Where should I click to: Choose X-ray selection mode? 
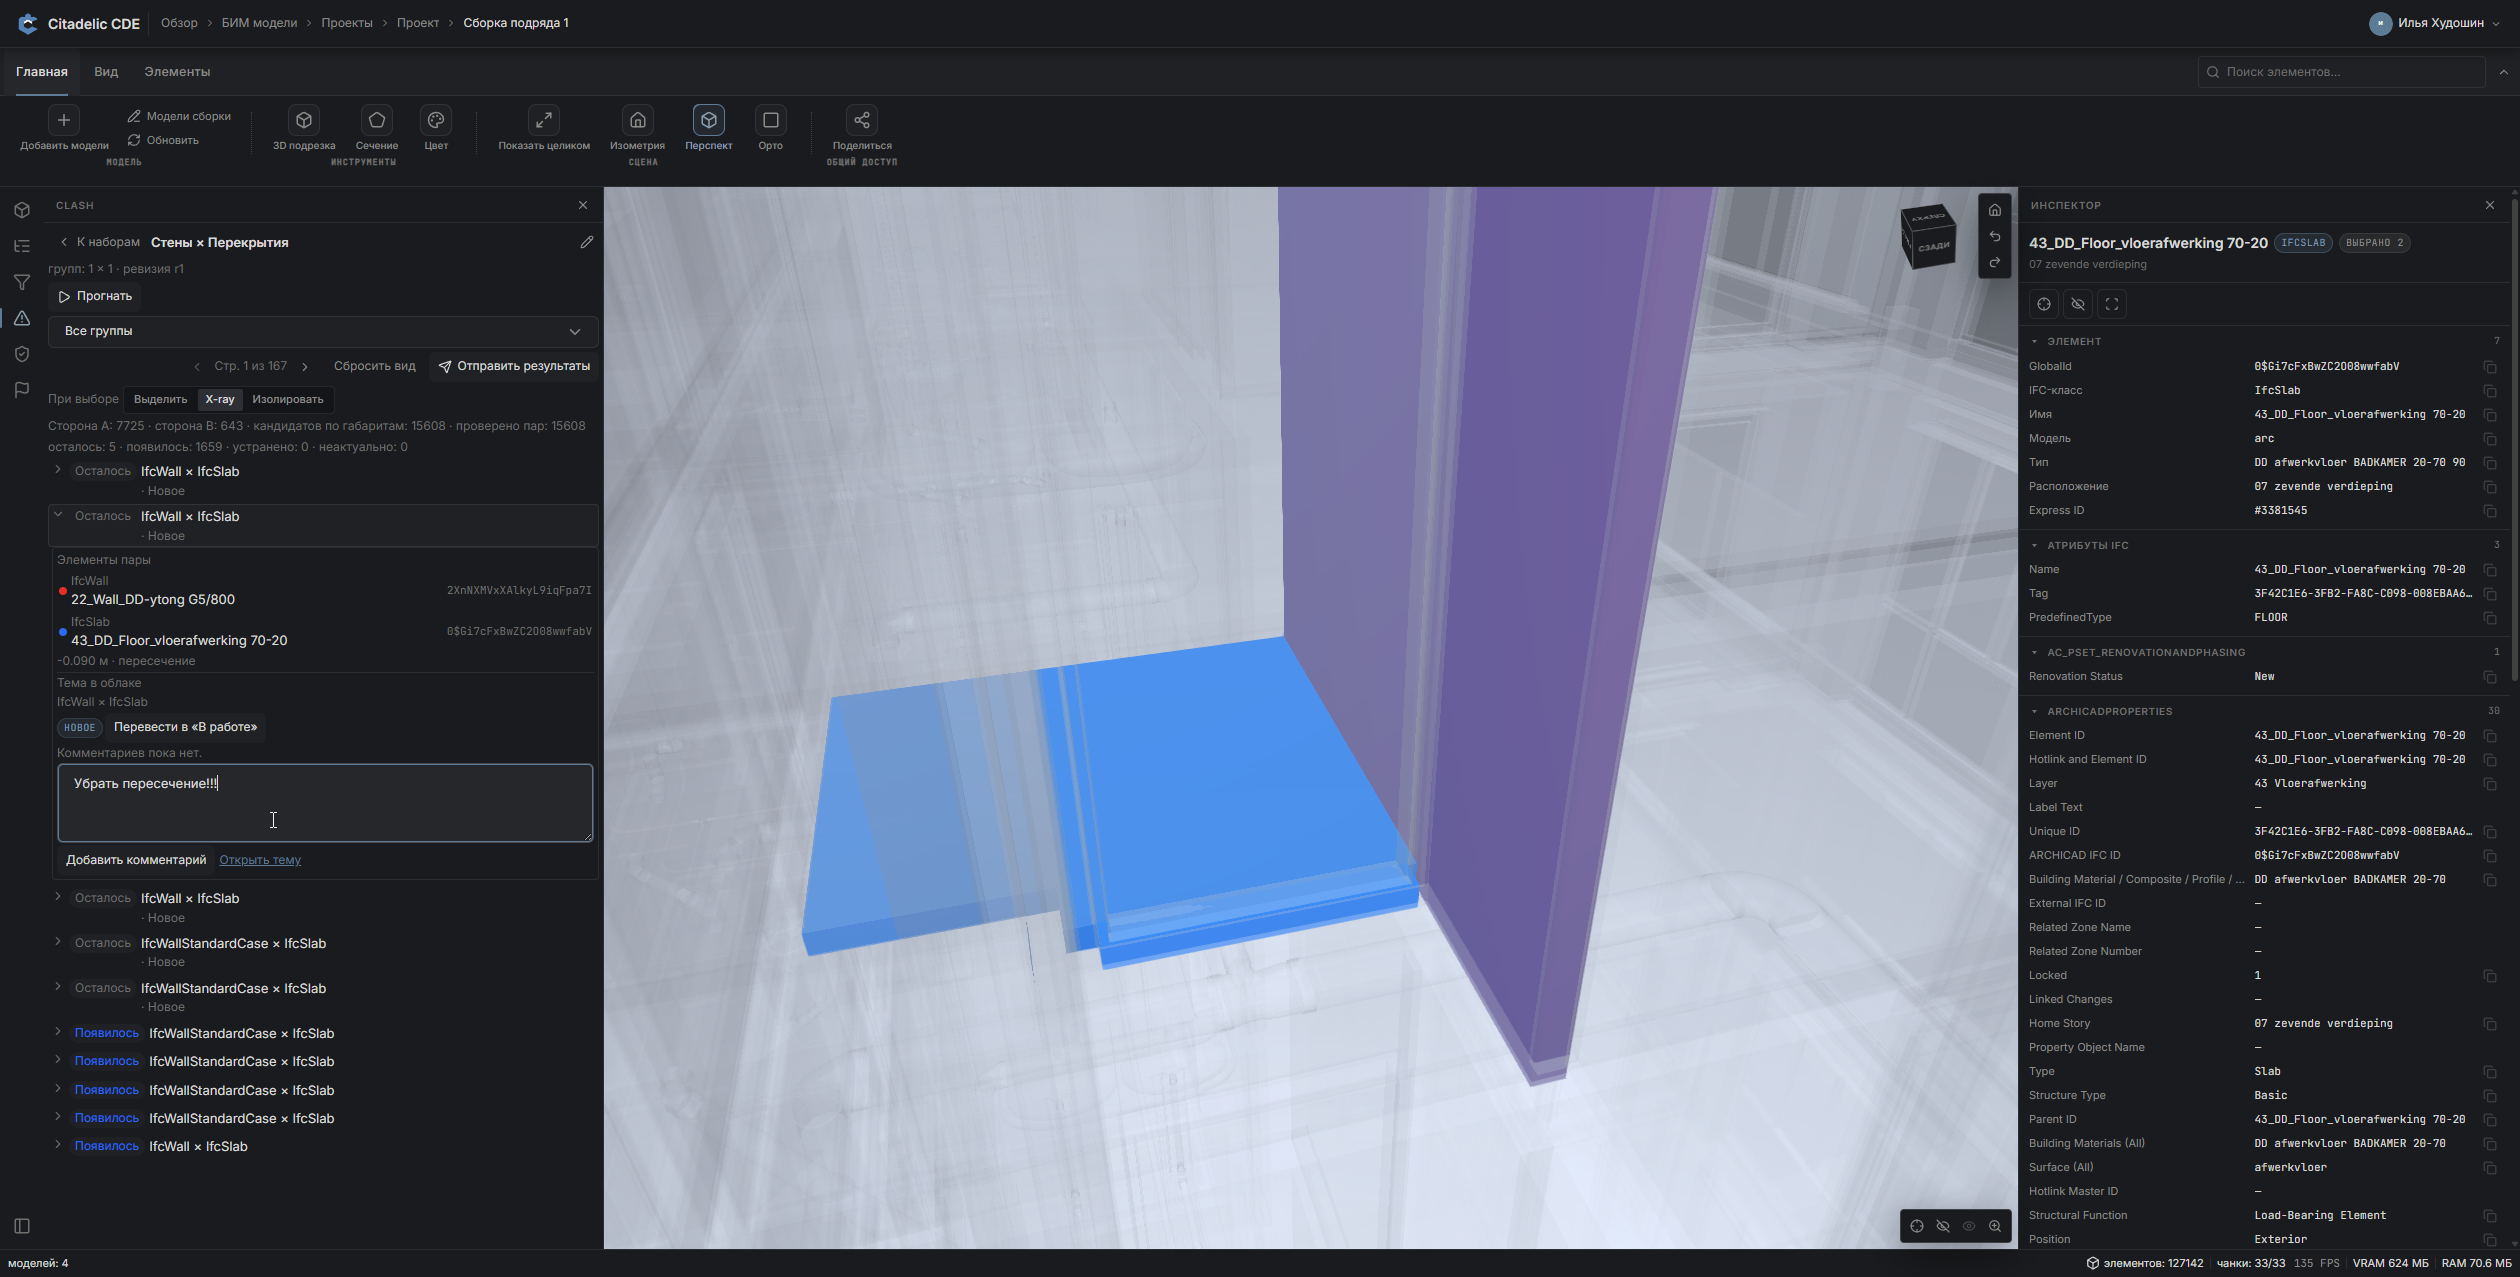220,399
